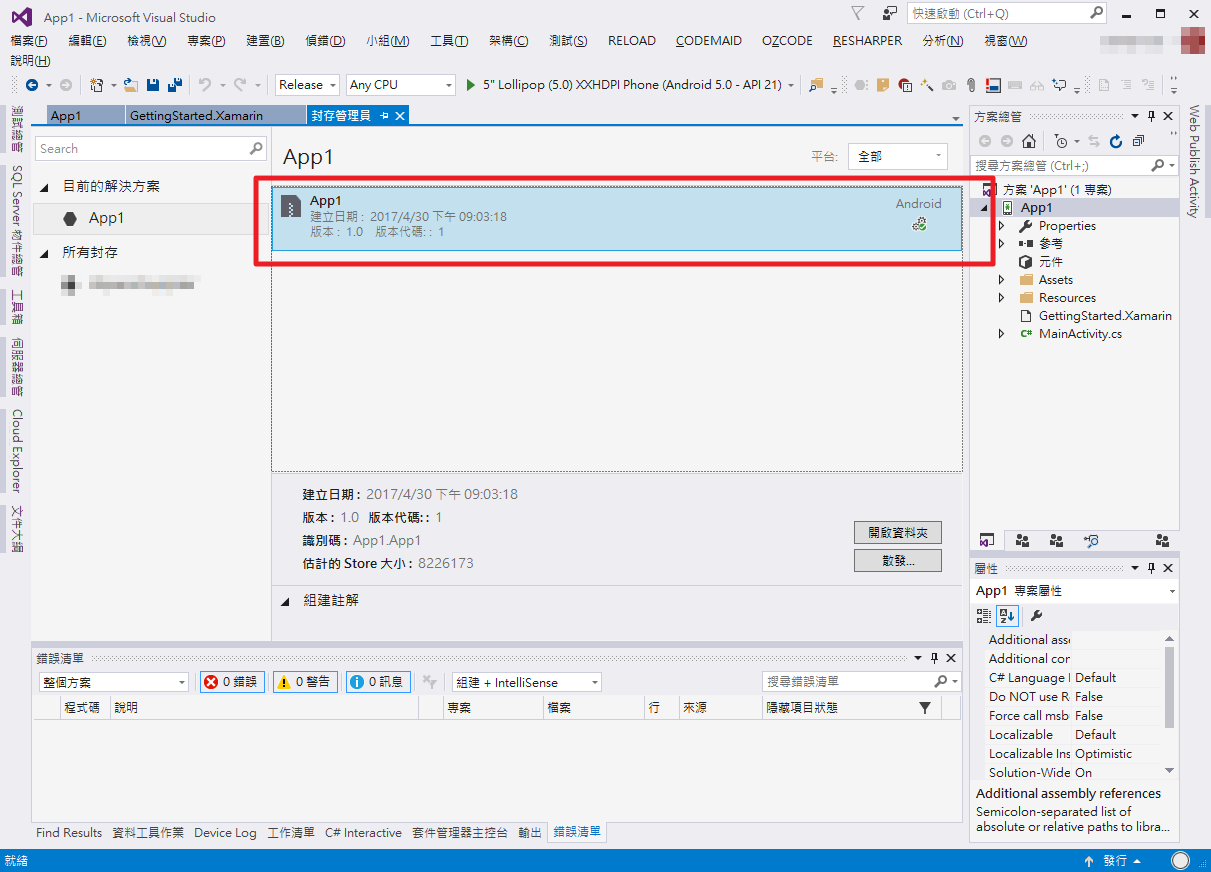Click the notifications flag icon in title bar
1211x872 pixels.
pyautogui.click(x=857, y=13)
